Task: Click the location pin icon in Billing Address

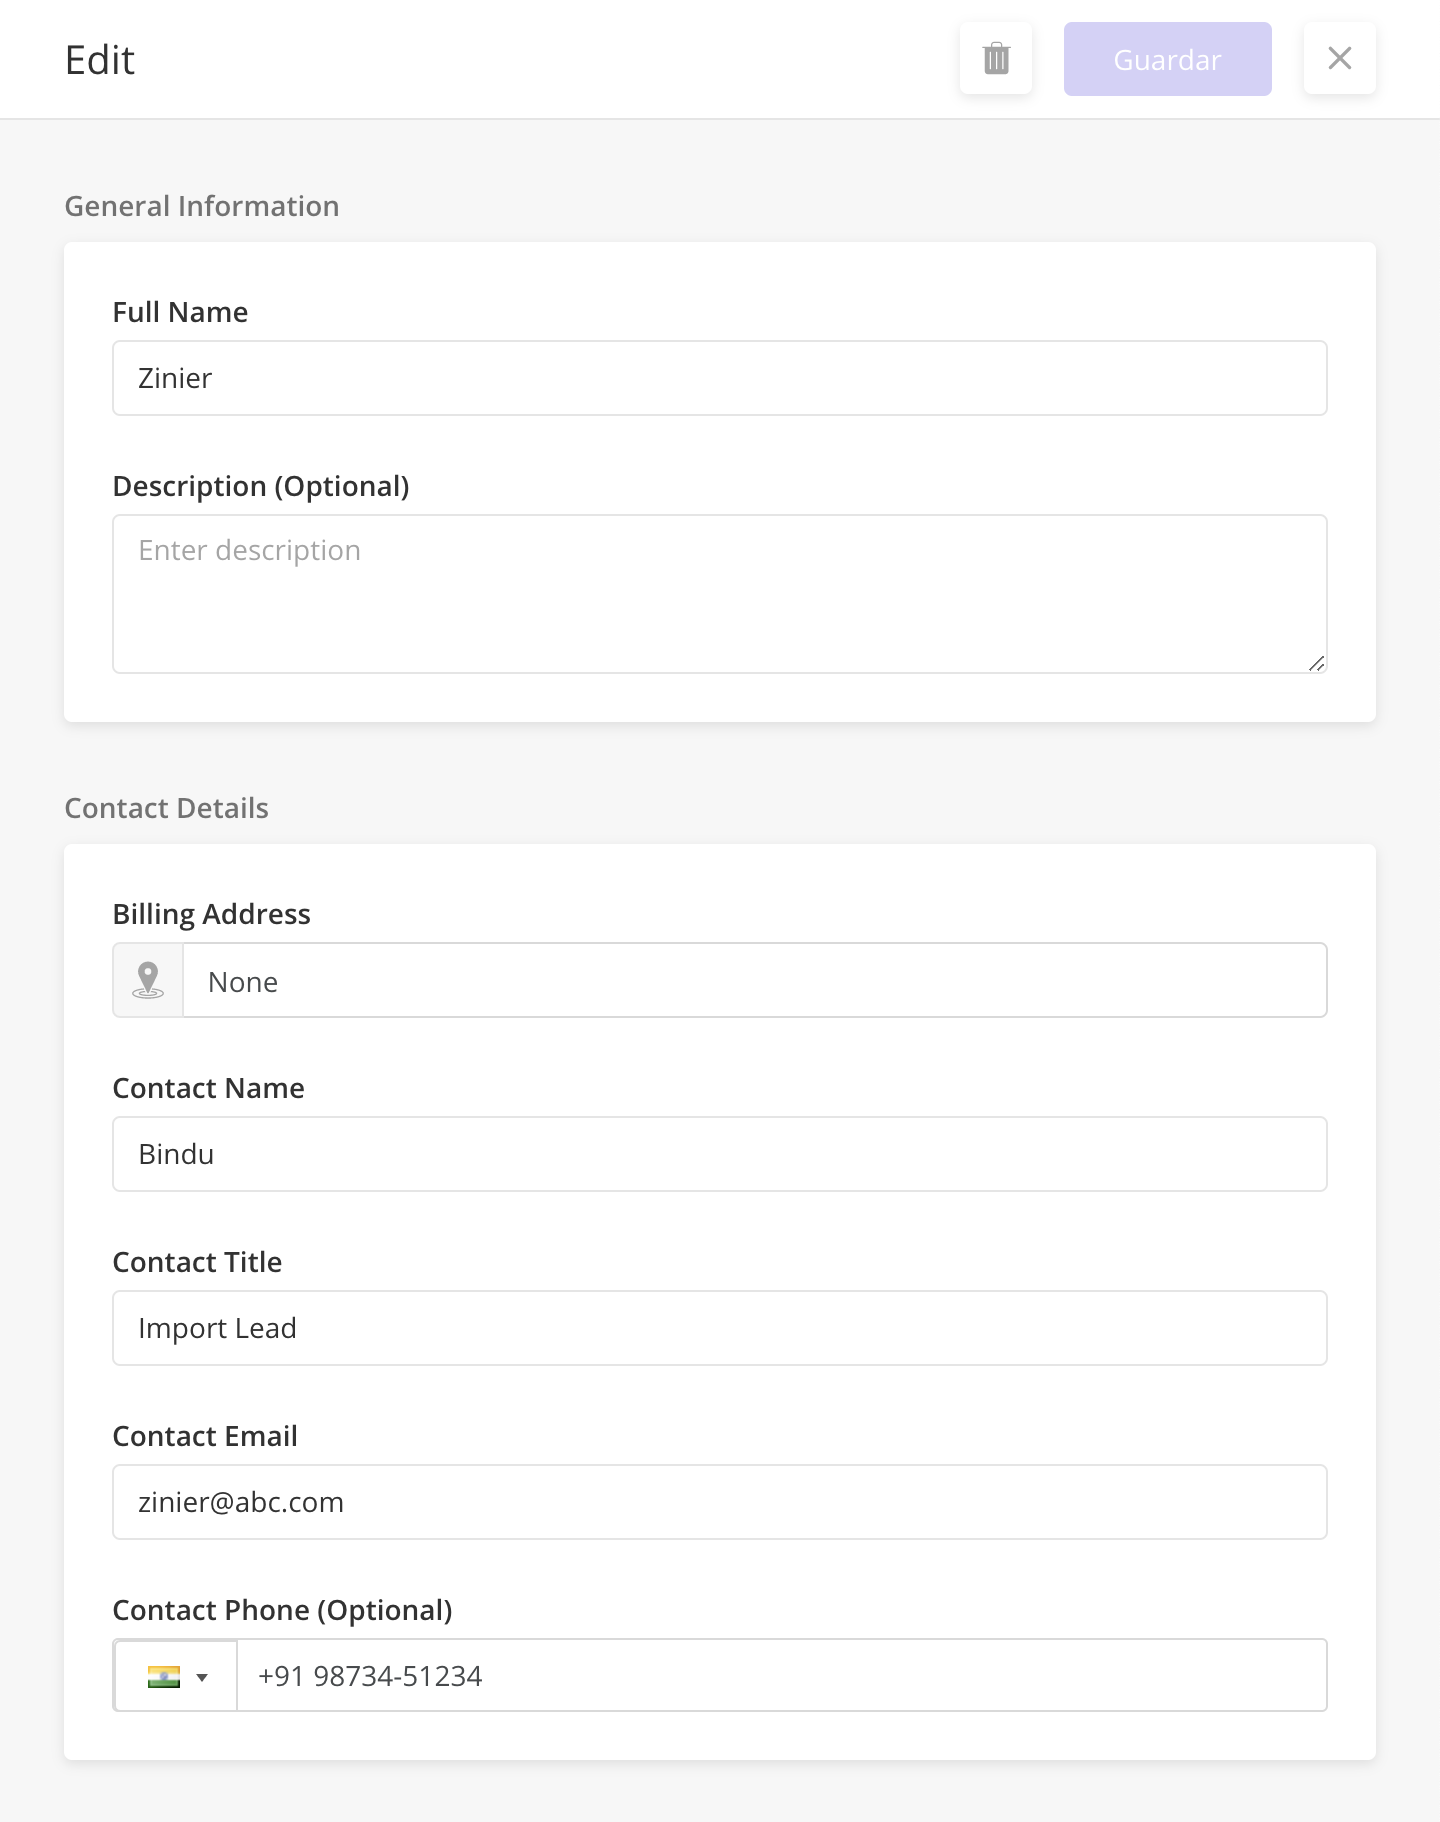Action: point(148,980)
